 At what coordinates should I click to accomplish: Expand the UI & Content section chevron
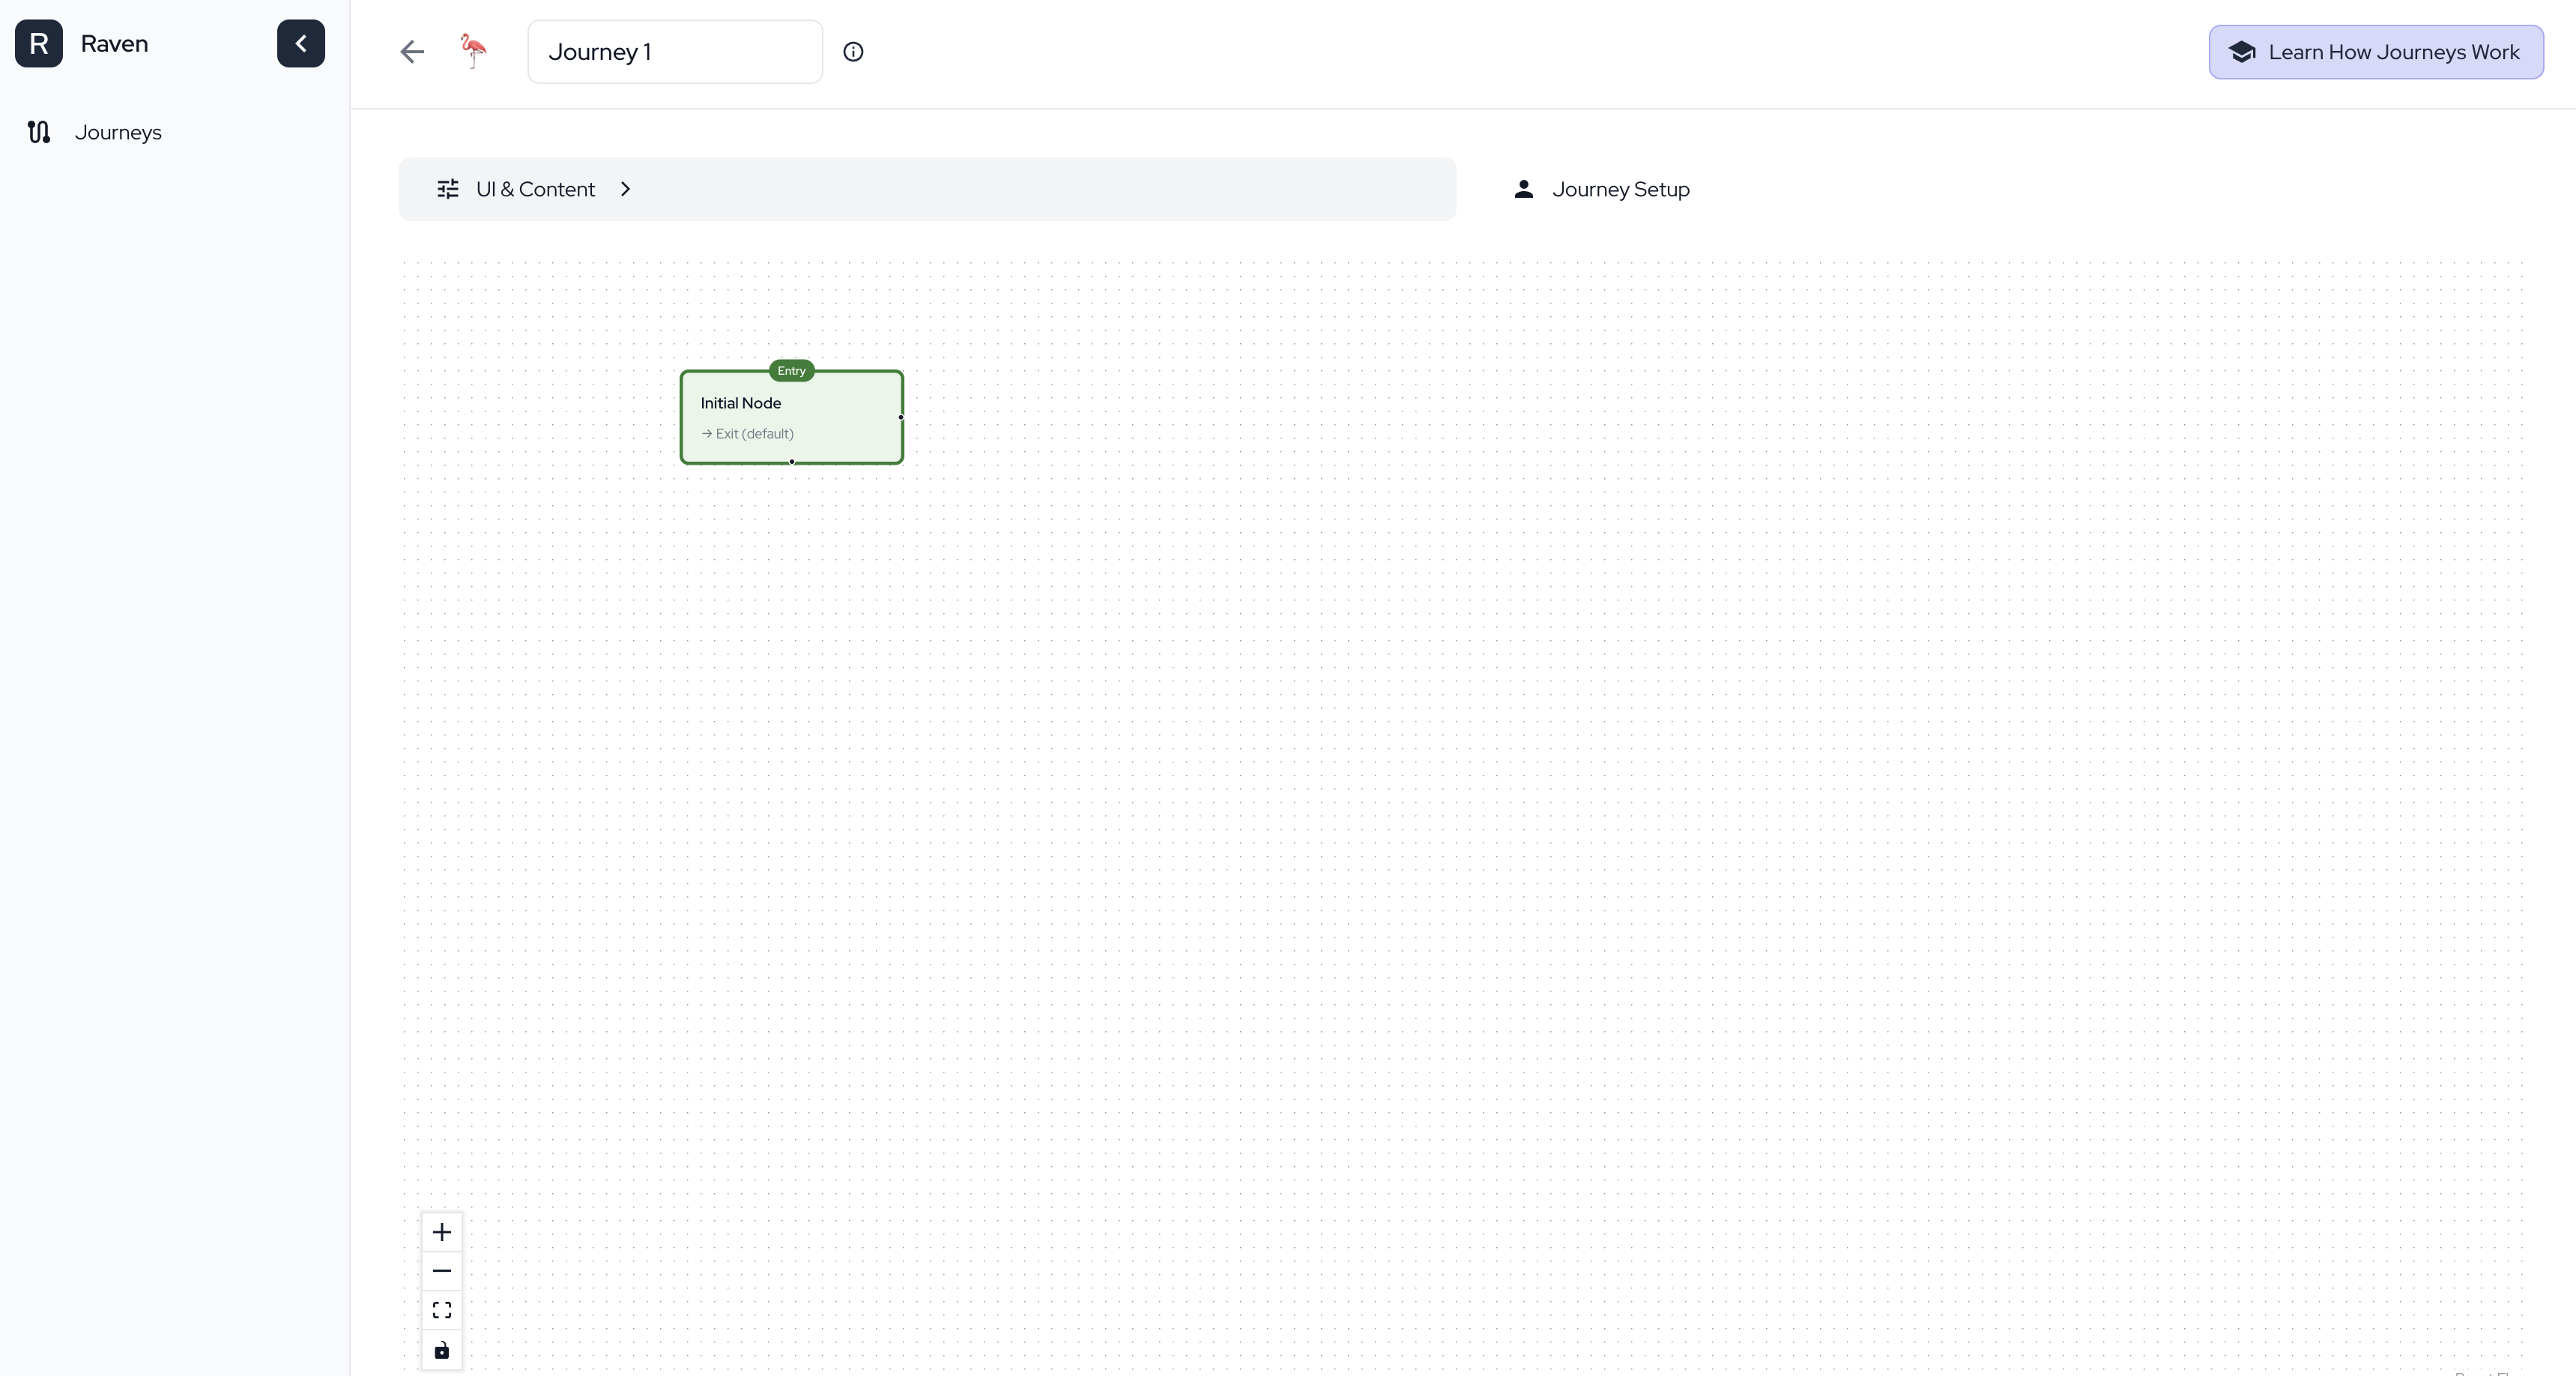pyautogui.click(x=626, y=189)
